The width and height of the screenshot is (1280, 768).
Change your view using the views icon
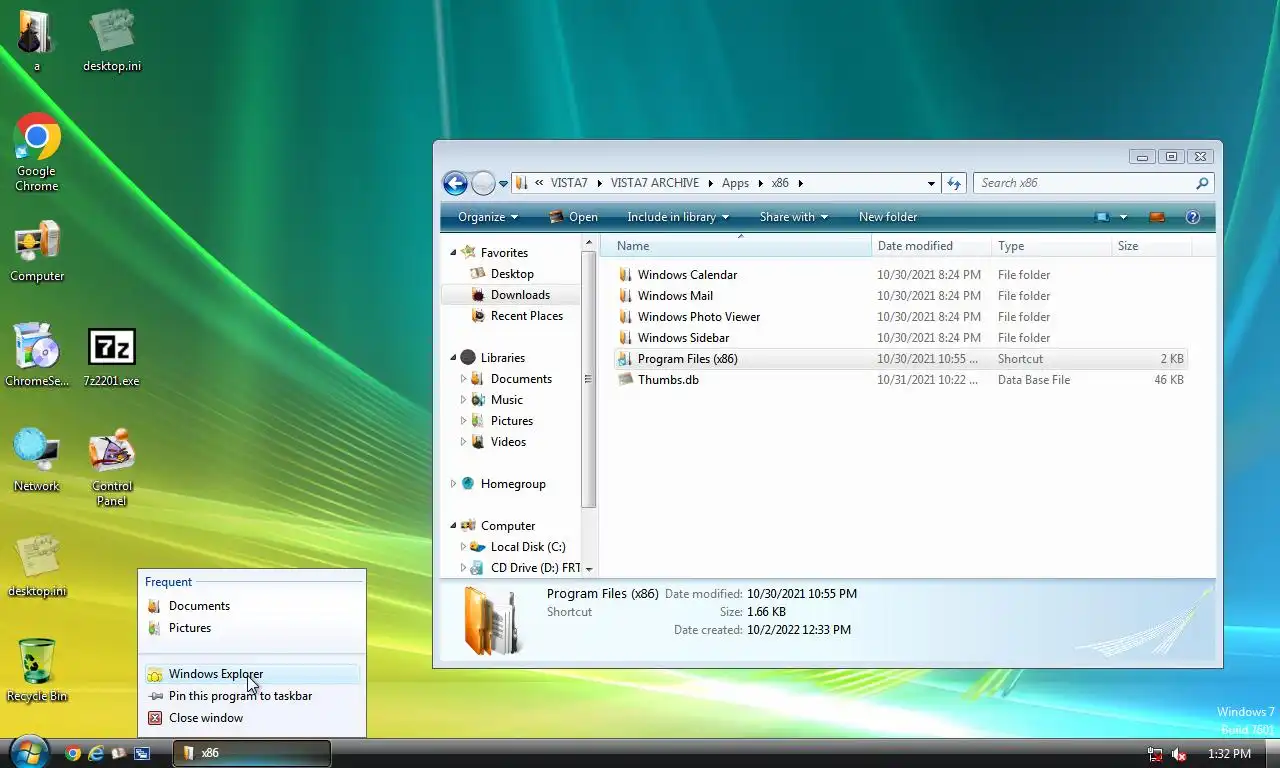(x=1102, y=217)
